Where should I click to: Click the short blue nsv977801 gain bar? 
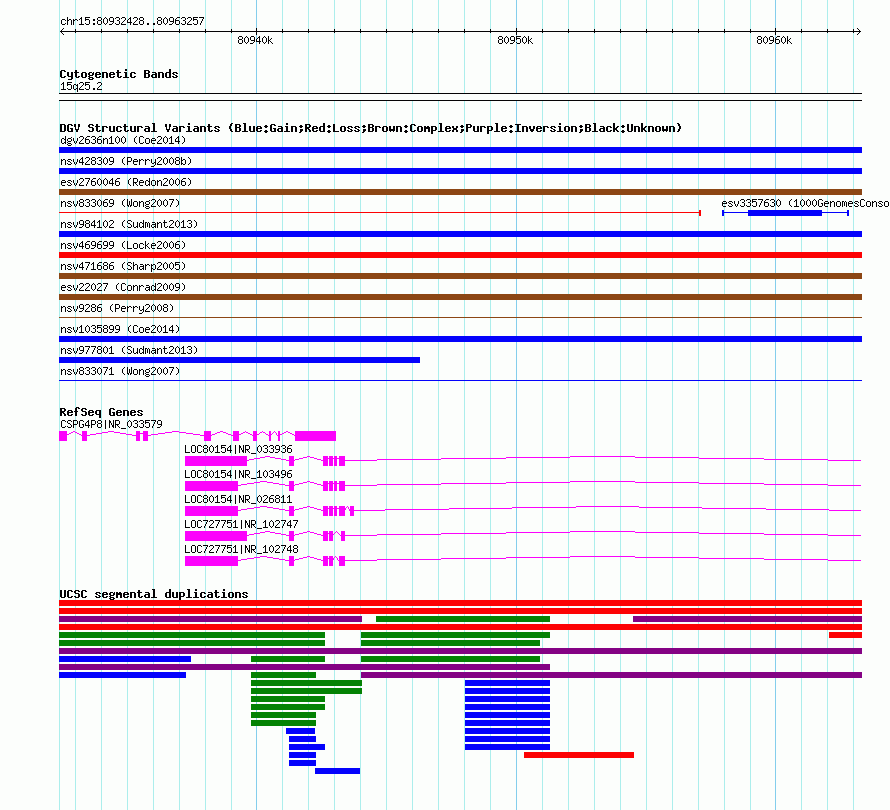[240, 360]
